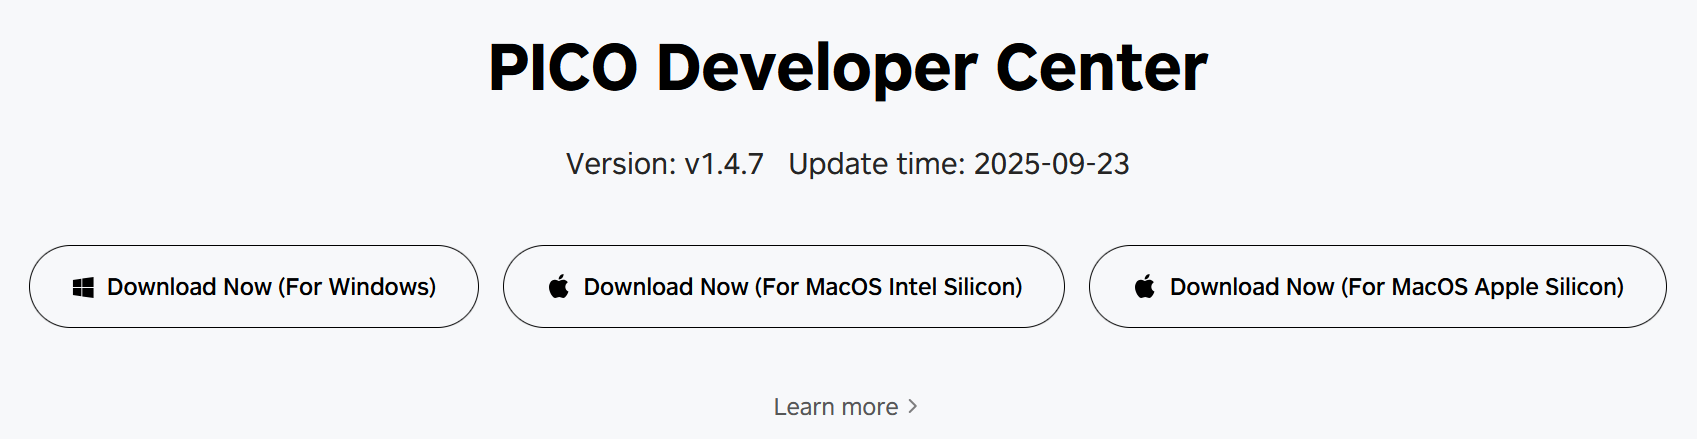The image size is (1697, 439).
Task: Click the Apple logo for Apple Silicon download
Action: [x=1145, y=287]
